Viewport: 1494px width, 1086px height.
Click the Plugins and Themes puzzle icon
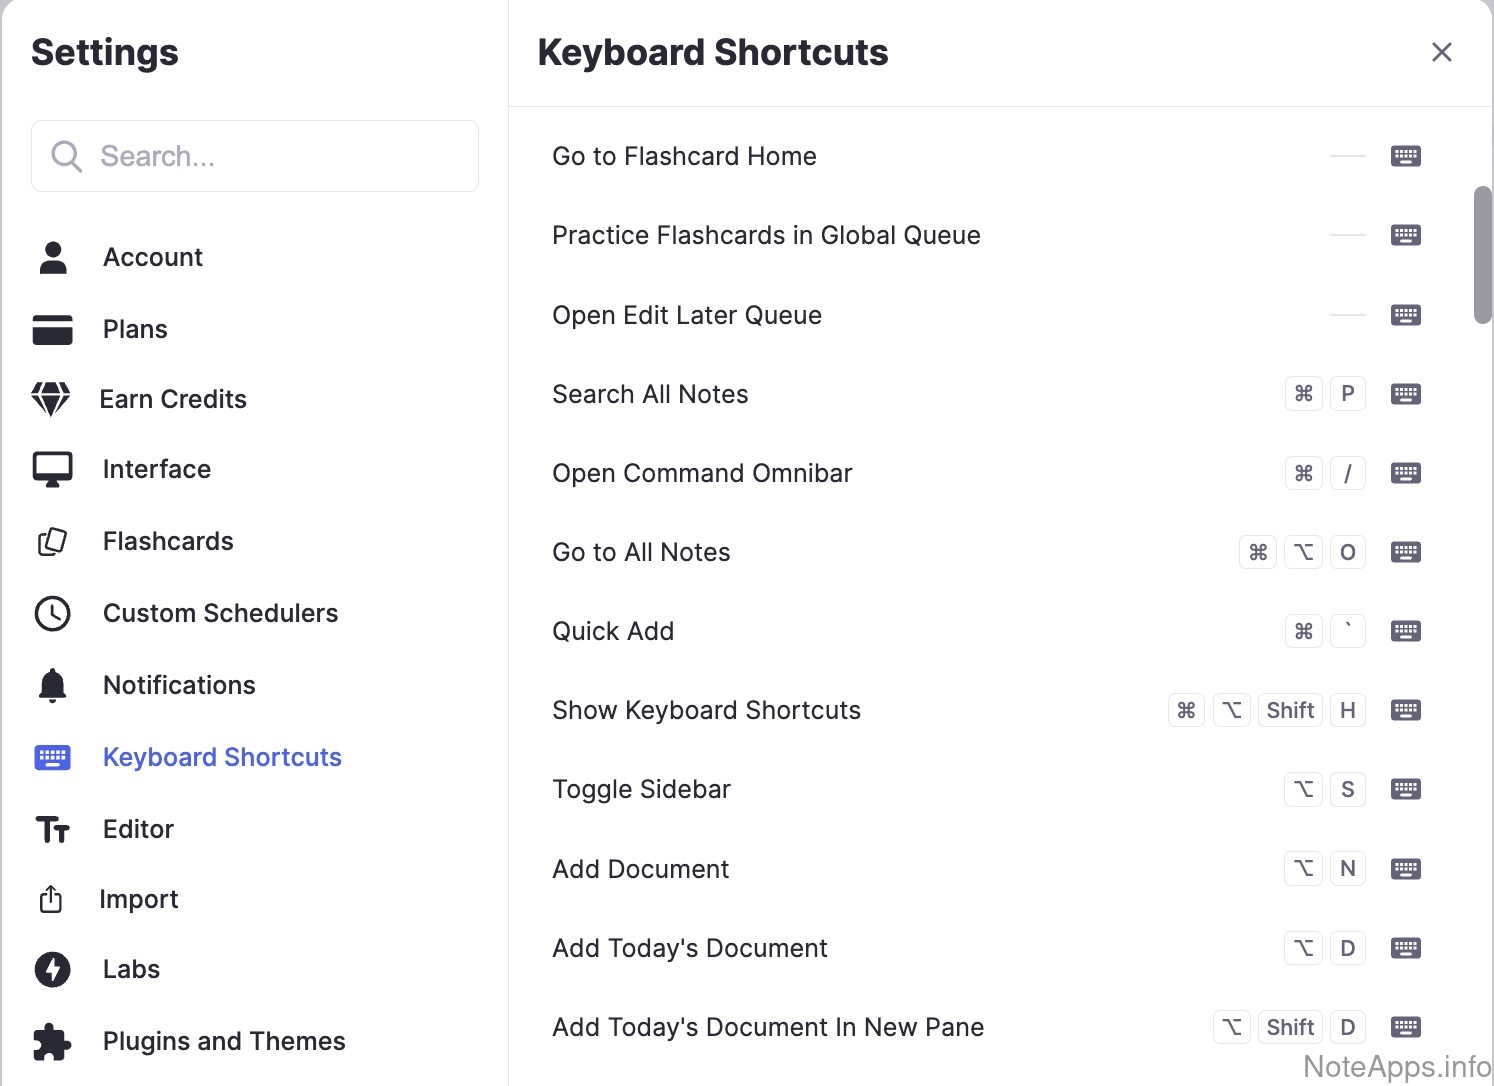pos(52,1041)
